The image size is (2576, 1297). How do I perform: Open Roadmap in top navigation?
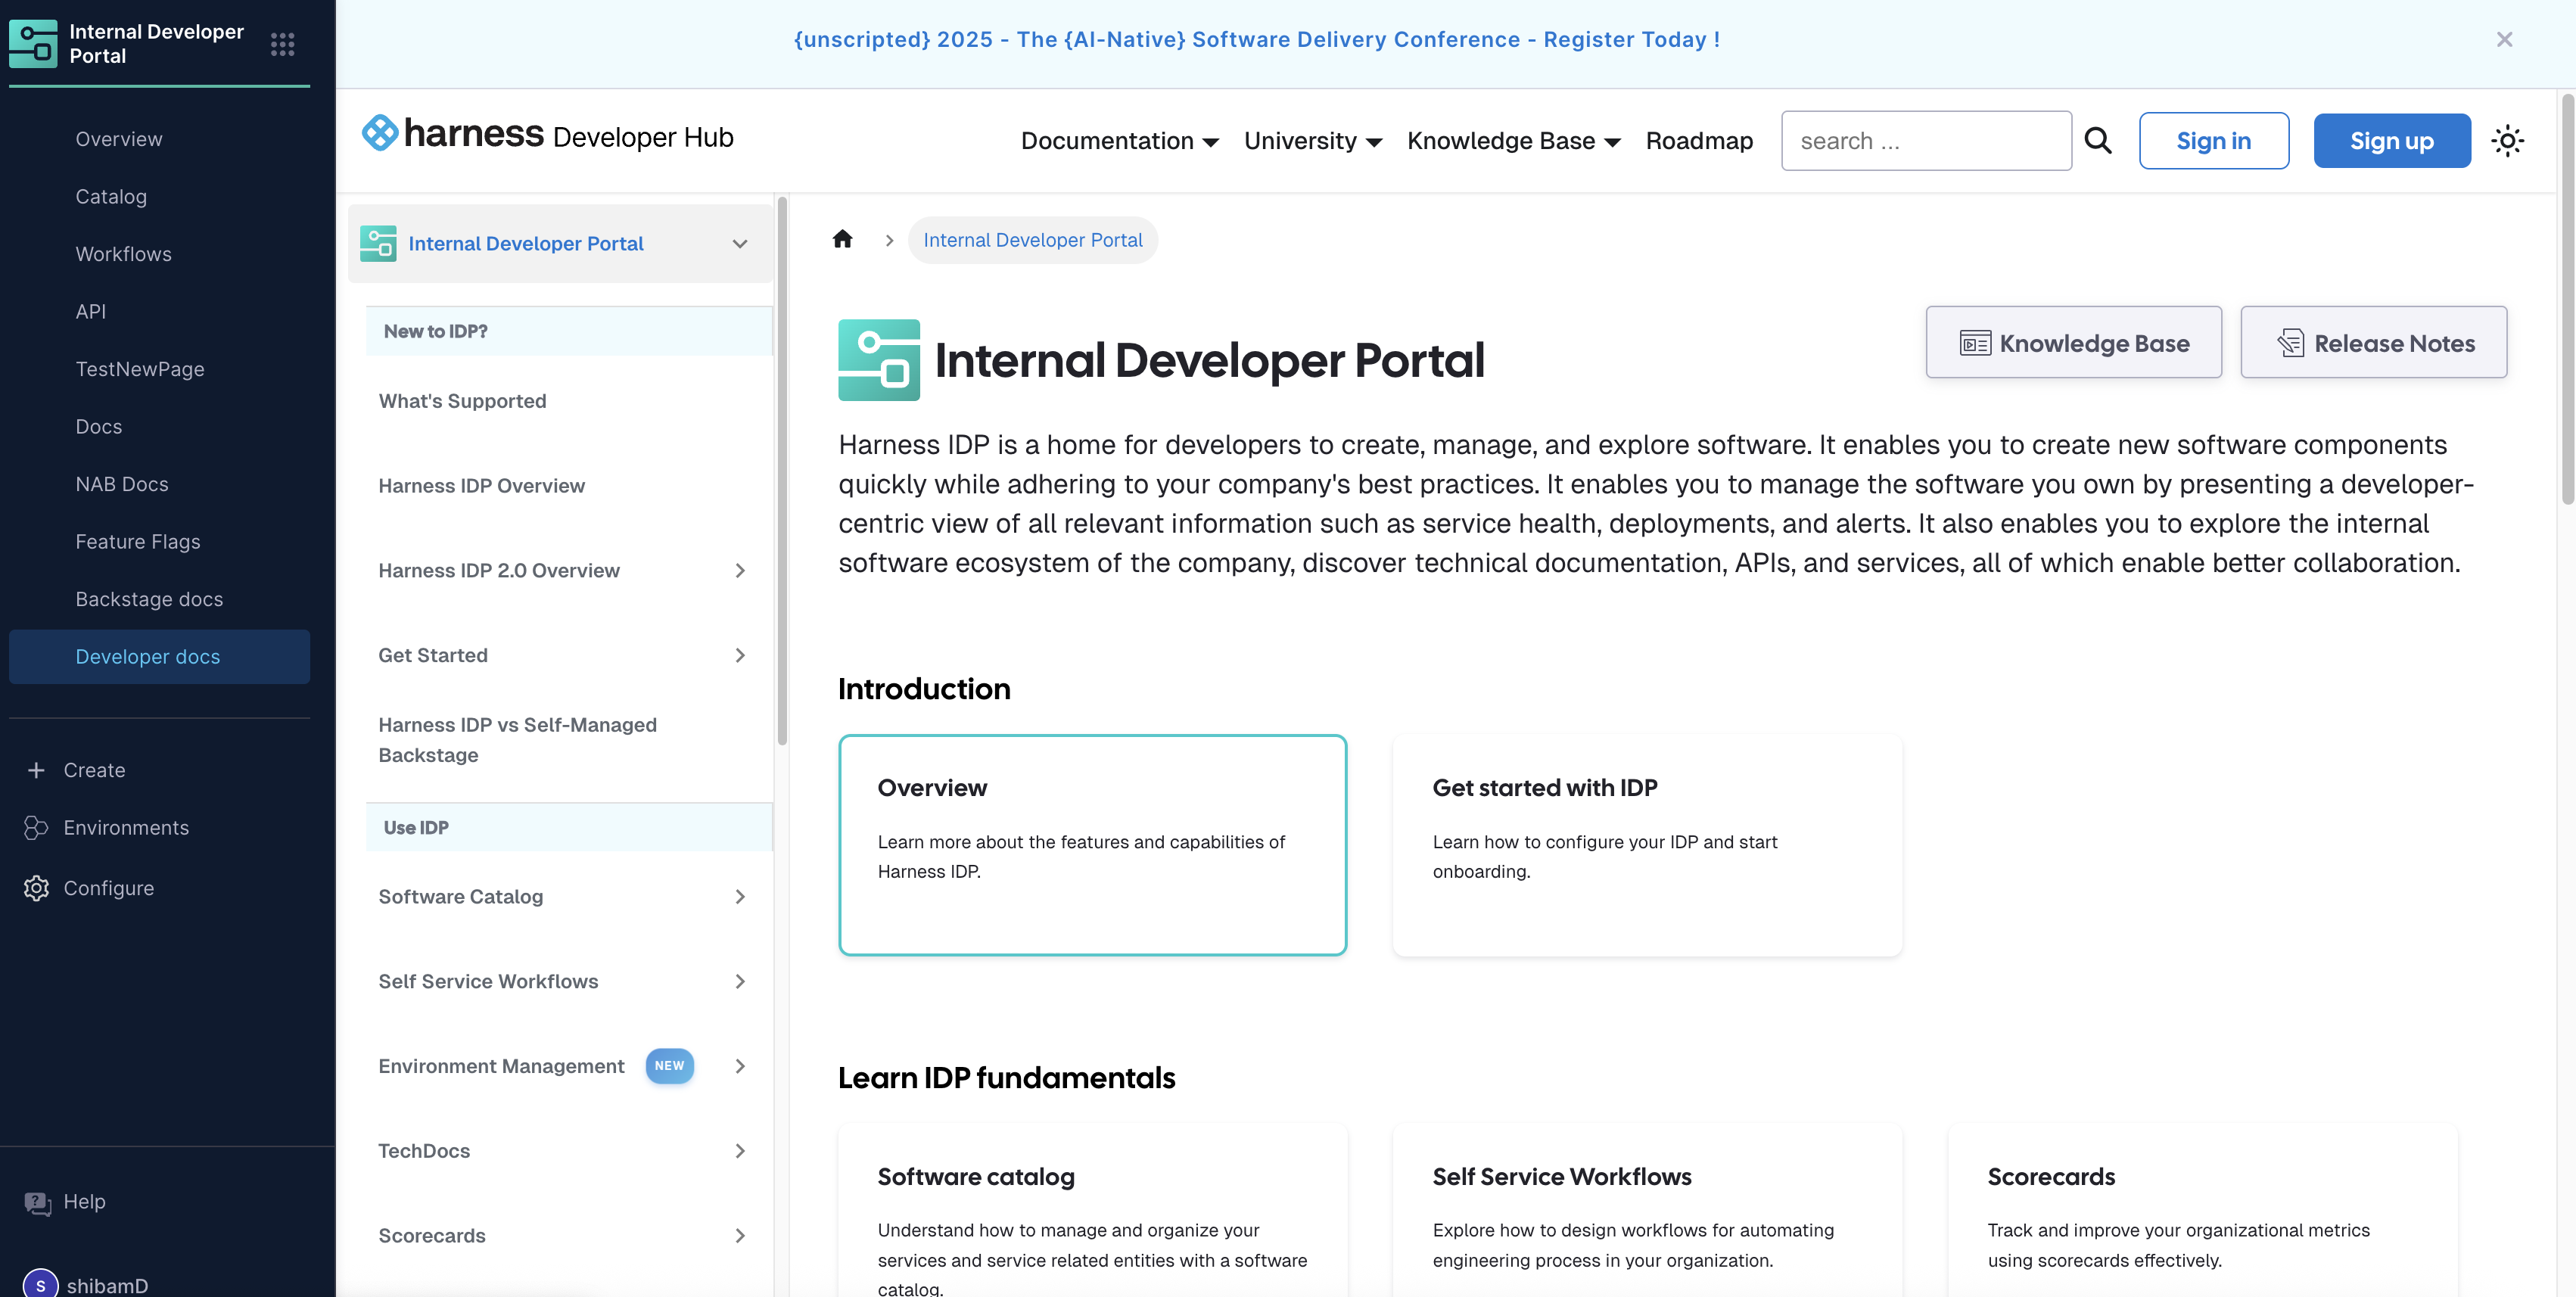click(1698, 141)
